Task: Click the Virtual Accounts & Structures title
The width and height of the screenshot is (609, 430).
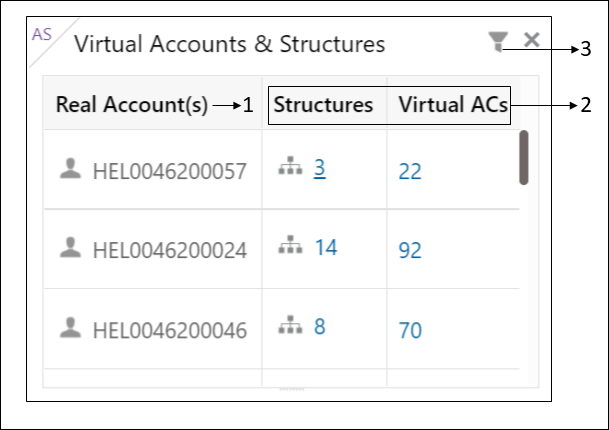Action: (x=230, y=44)
